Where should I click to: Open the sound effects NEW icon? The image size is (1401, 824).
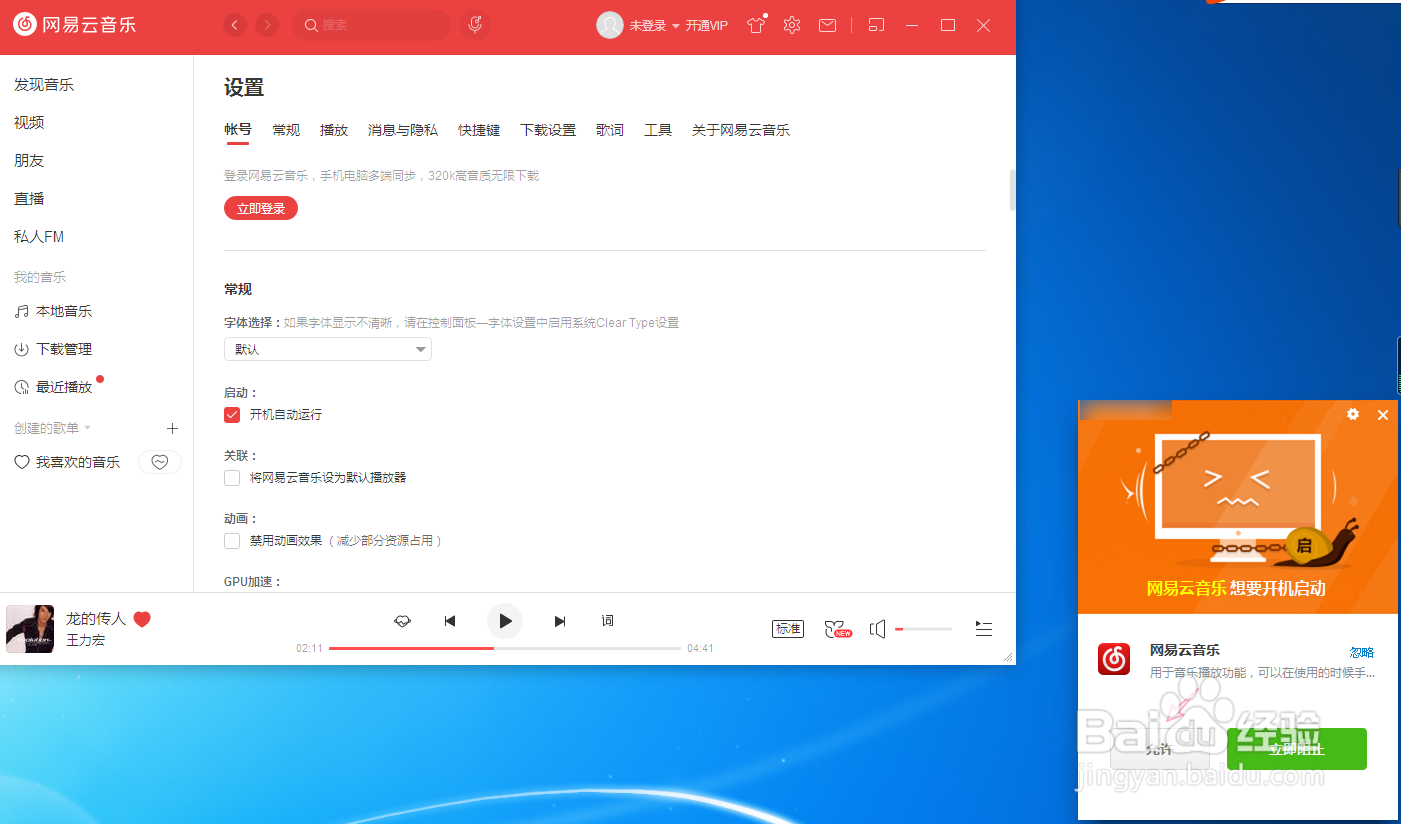pos(837,629)
